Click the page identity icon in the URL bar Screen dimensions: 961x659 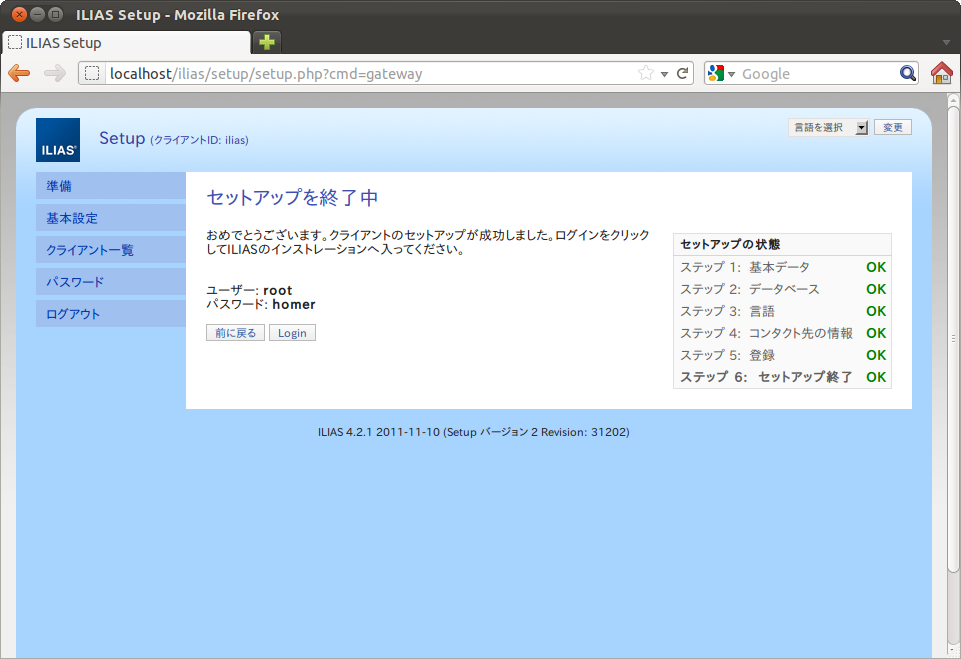[x=92, y=73]
